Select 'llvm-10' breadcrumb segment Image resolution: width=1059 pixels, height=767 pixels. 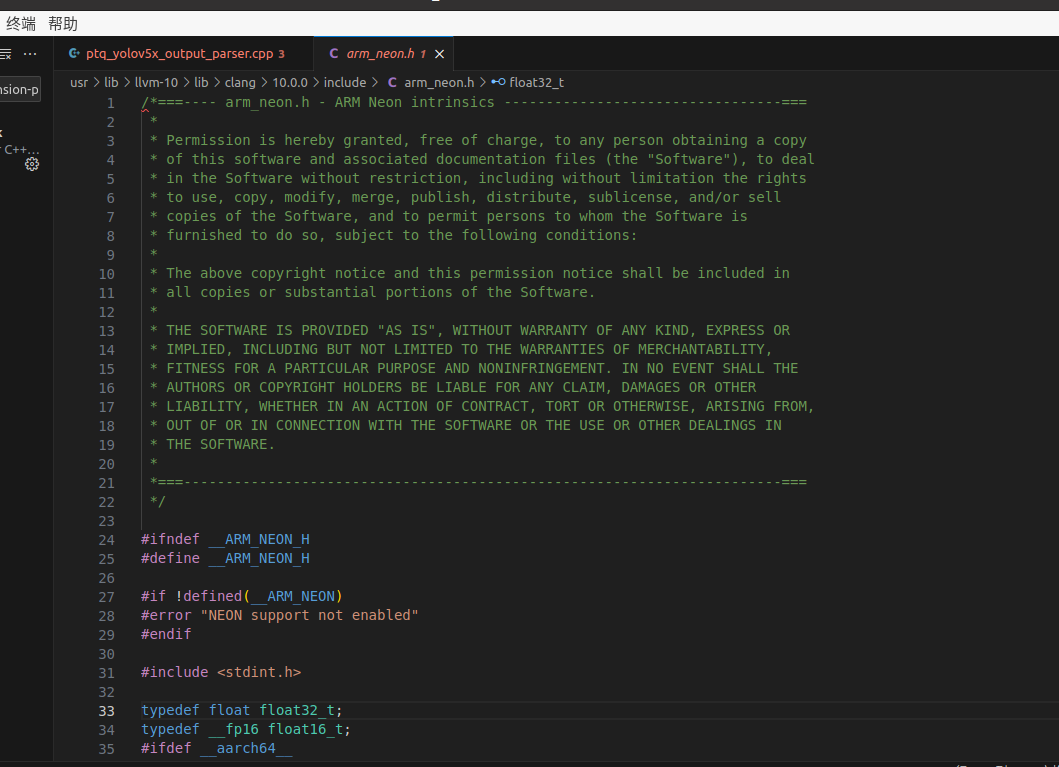click(x=156, y=82)
